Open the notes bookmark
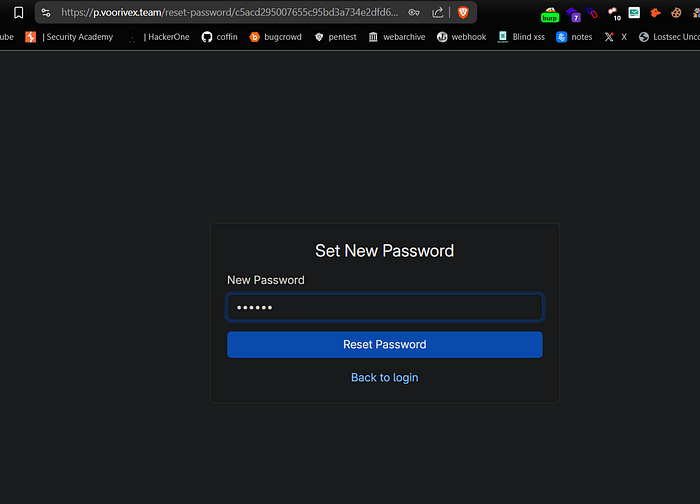700x504 pixels. (574, 37)
